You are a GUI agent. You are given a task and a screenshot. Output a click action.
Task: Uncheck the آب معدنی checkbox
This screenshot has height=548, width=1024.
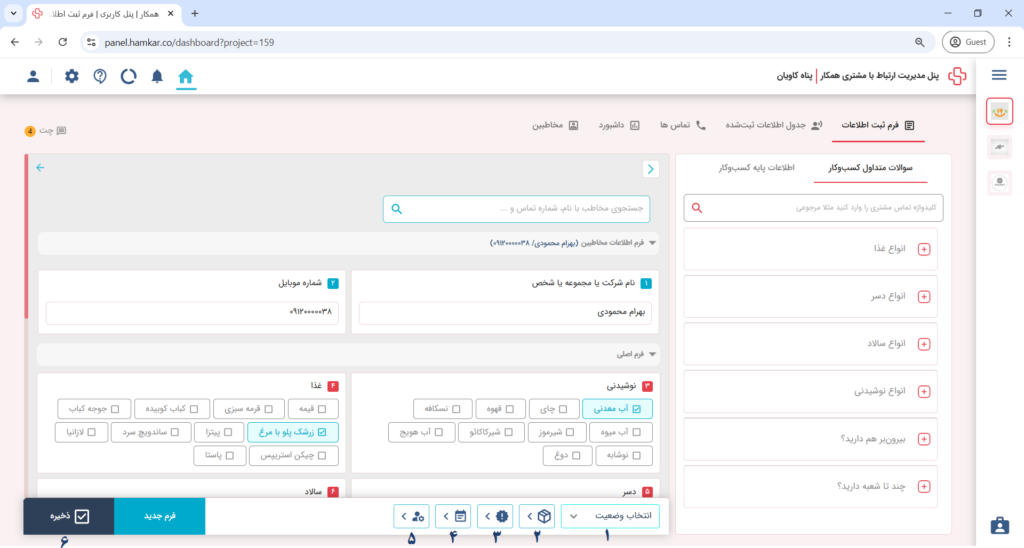click(636, 409)
